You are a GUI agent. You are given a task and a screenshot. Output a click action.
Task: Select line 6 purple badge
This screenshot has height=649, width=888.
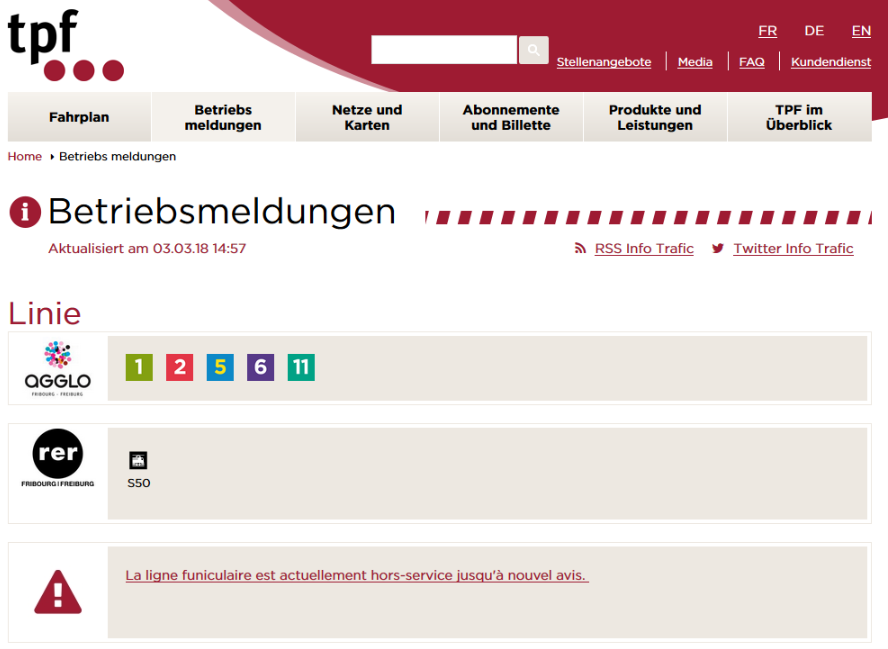click(260, 367)
